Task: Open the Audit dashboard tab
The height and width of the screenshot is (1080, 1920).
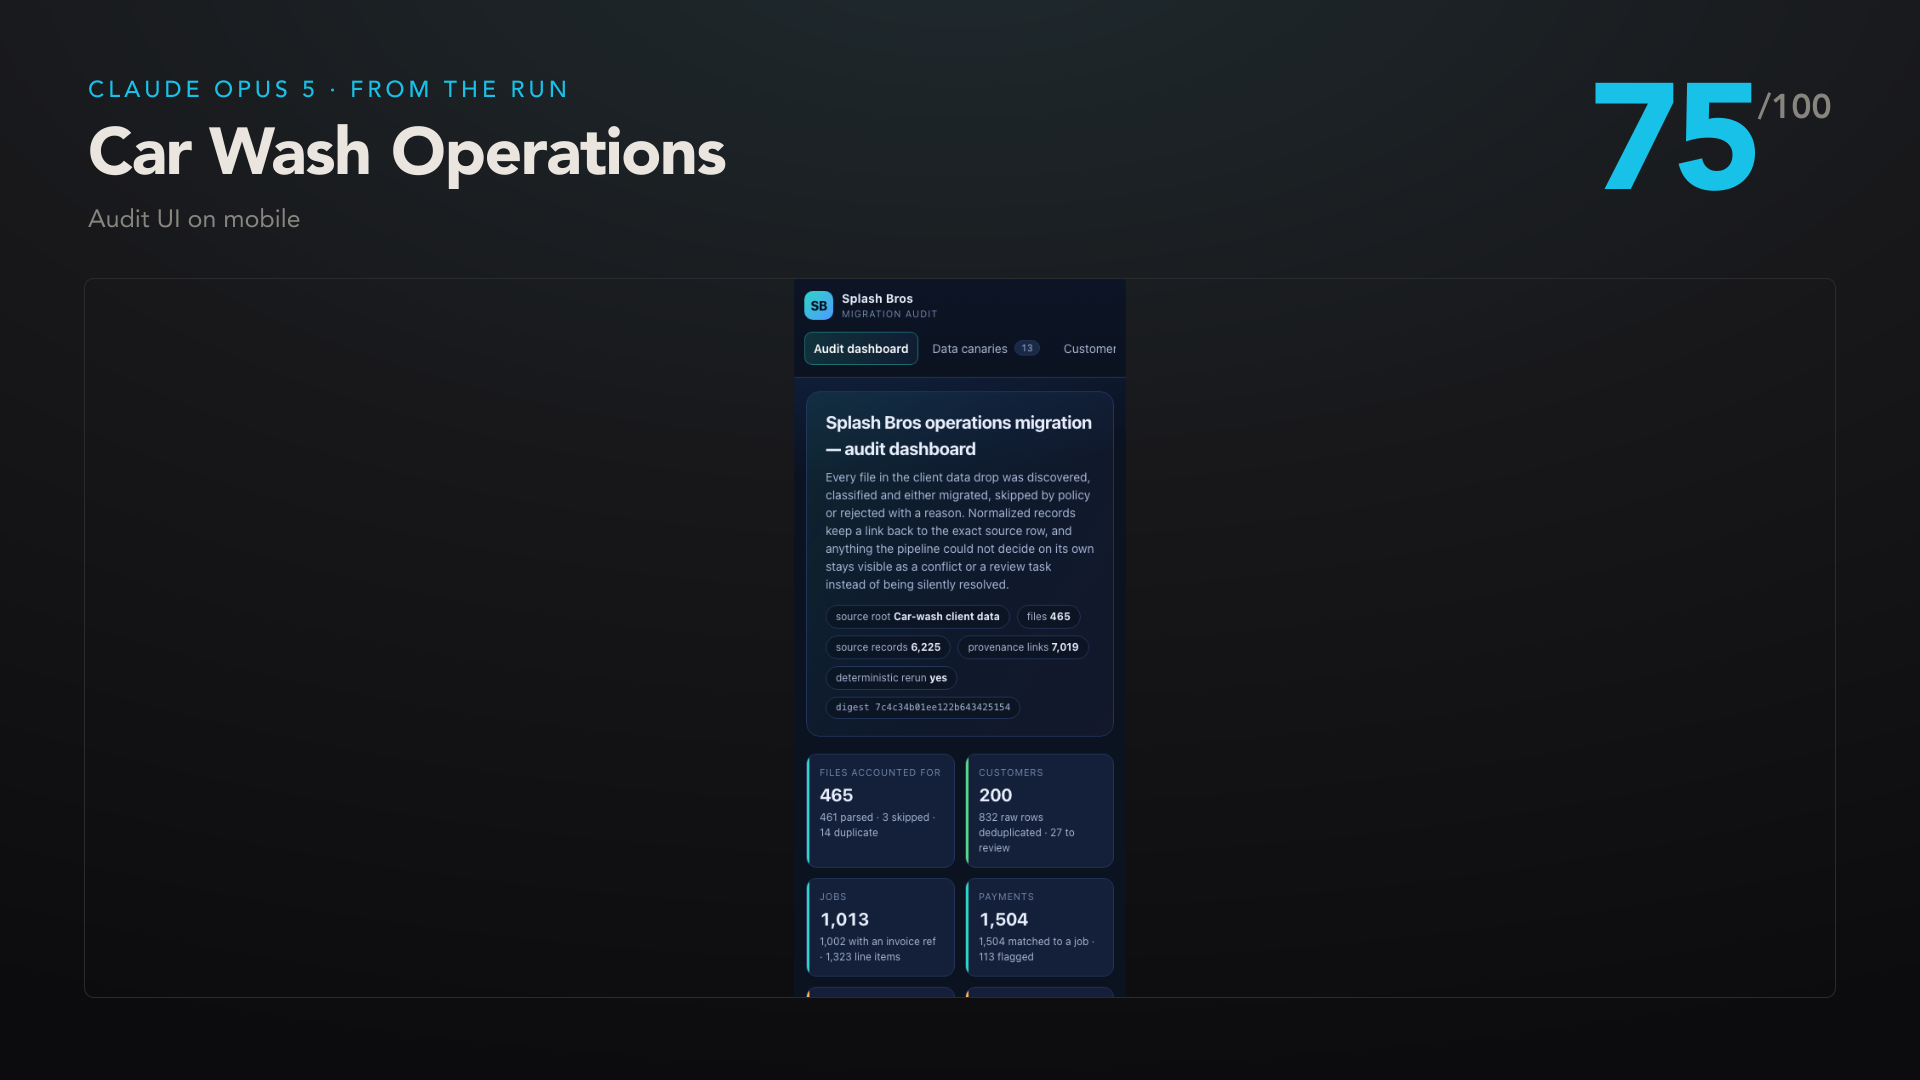Action: (861, 349)
